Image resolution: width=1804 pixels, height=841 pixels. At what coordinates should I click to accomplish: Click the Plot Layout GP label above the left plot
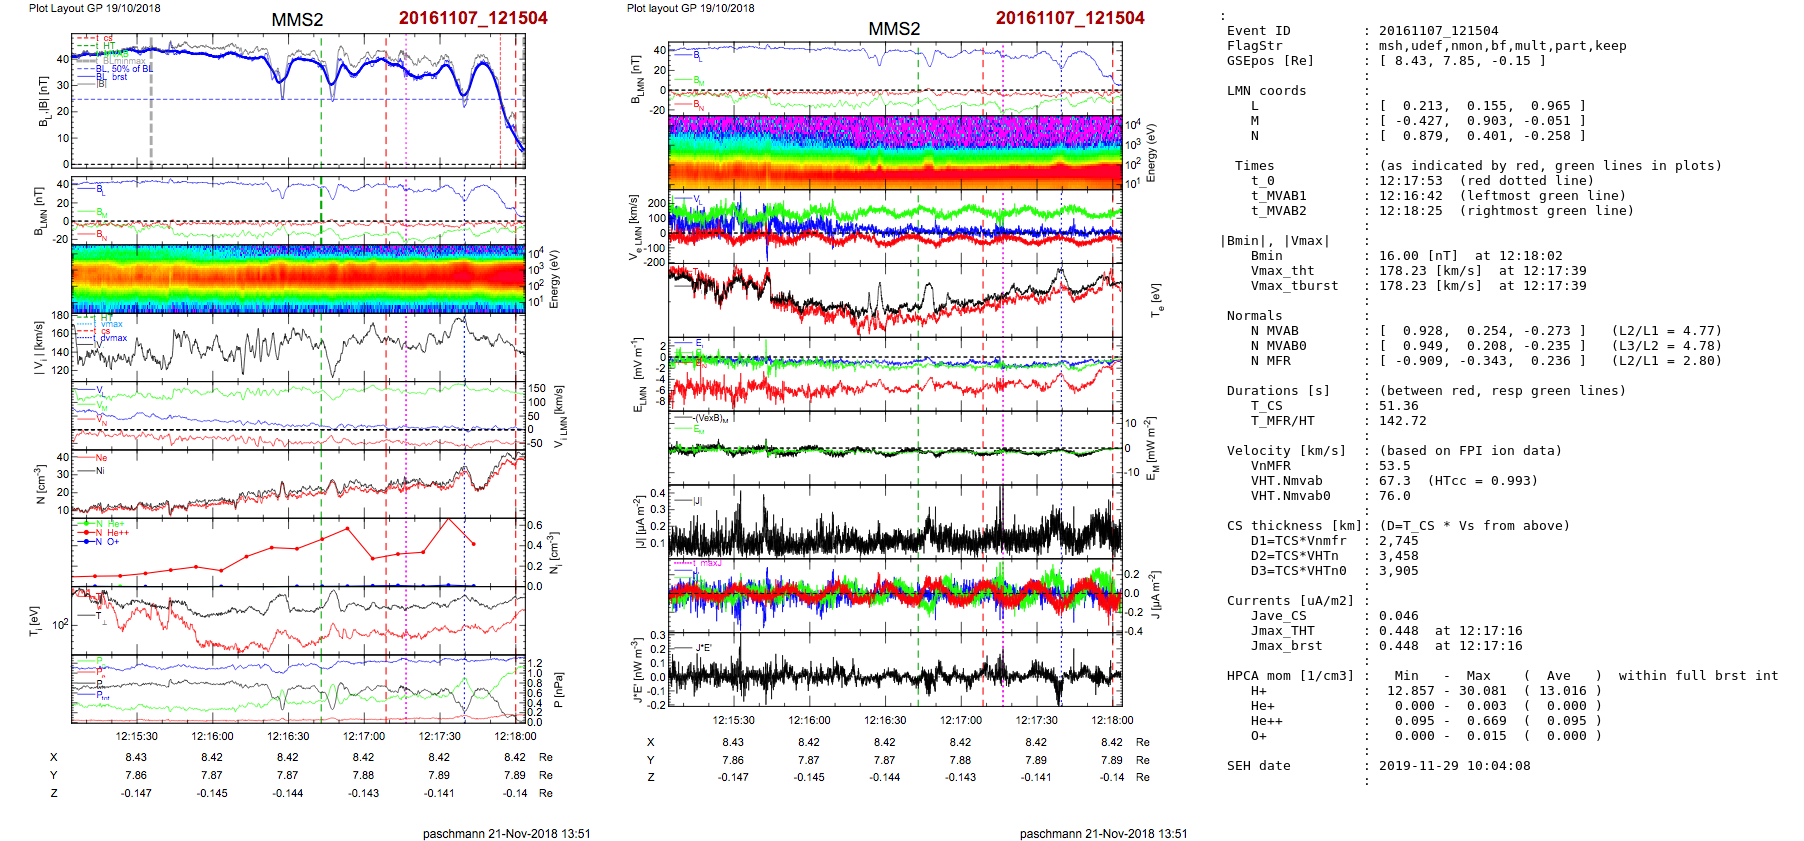coord(94,8)
